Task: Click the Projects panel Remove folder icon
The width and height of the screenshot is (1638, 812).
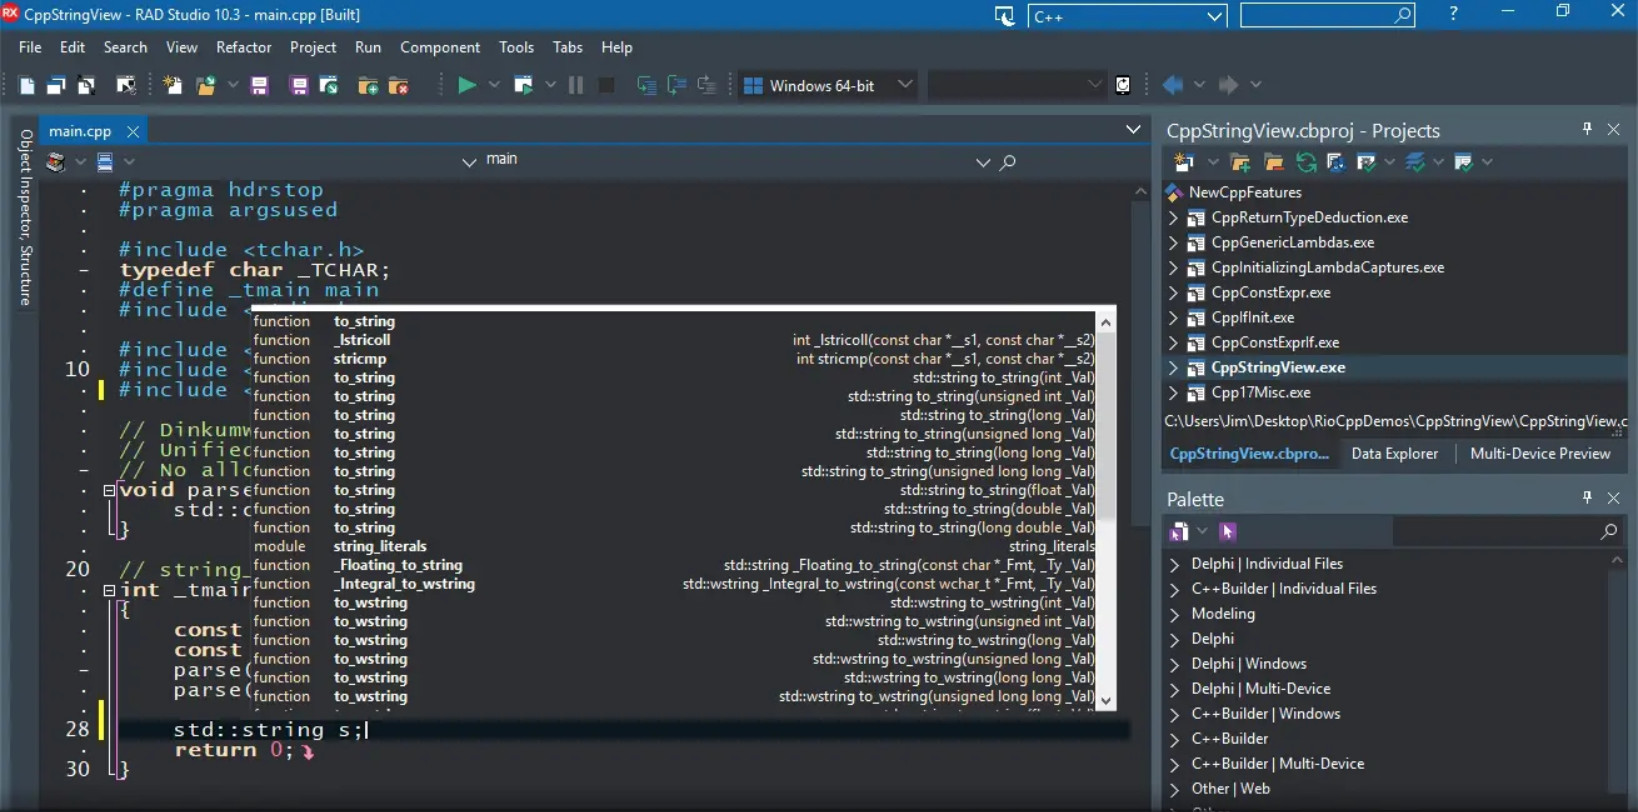Action: tap(1273, 162)
